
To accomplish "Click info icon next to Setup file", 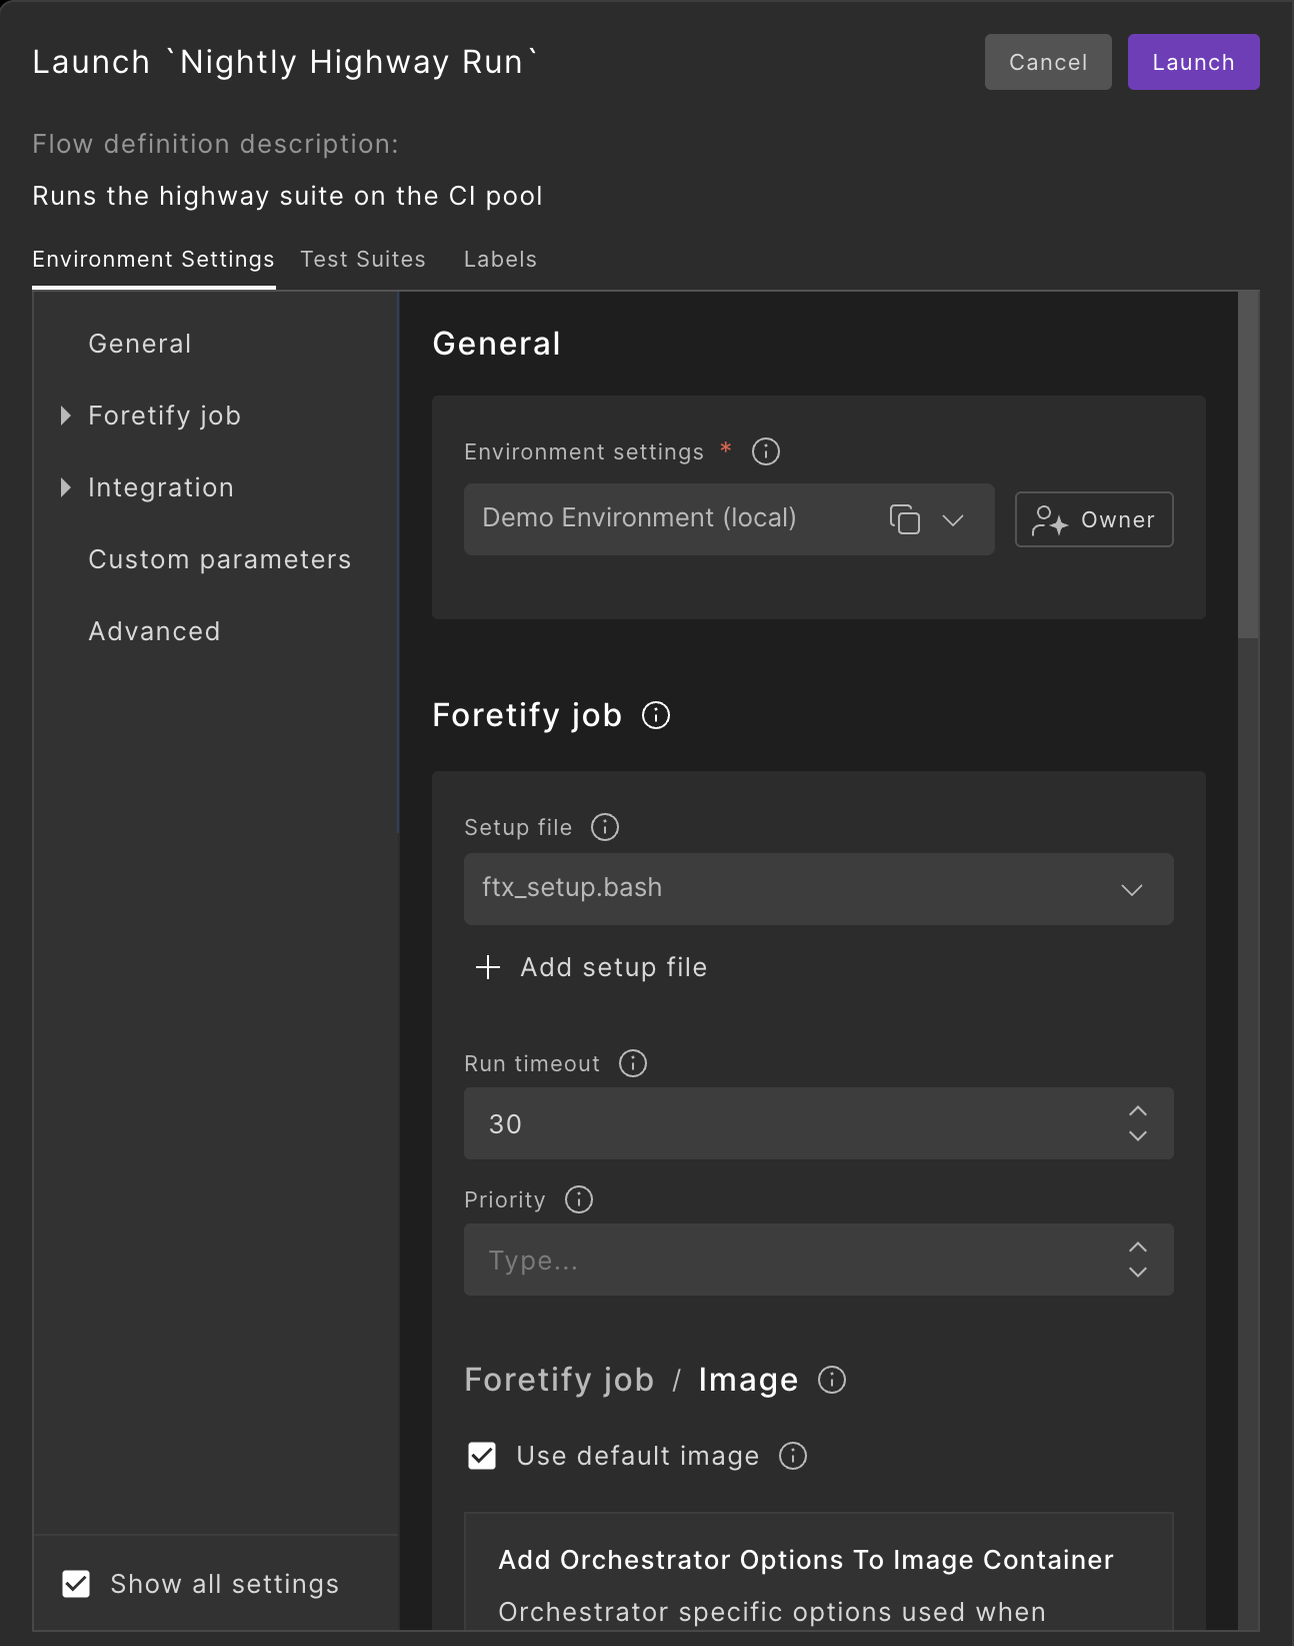I will tap(605, 827).
